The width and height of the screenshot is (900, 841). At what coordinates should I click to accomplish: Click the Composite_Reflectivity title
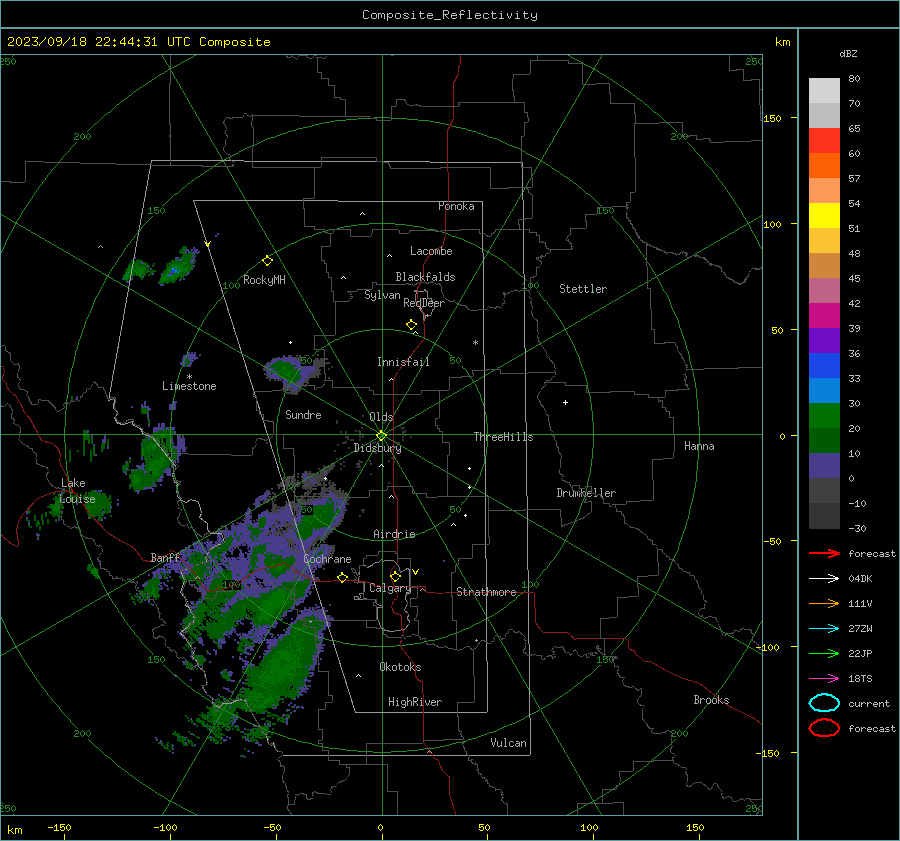(x=450, y=15)
